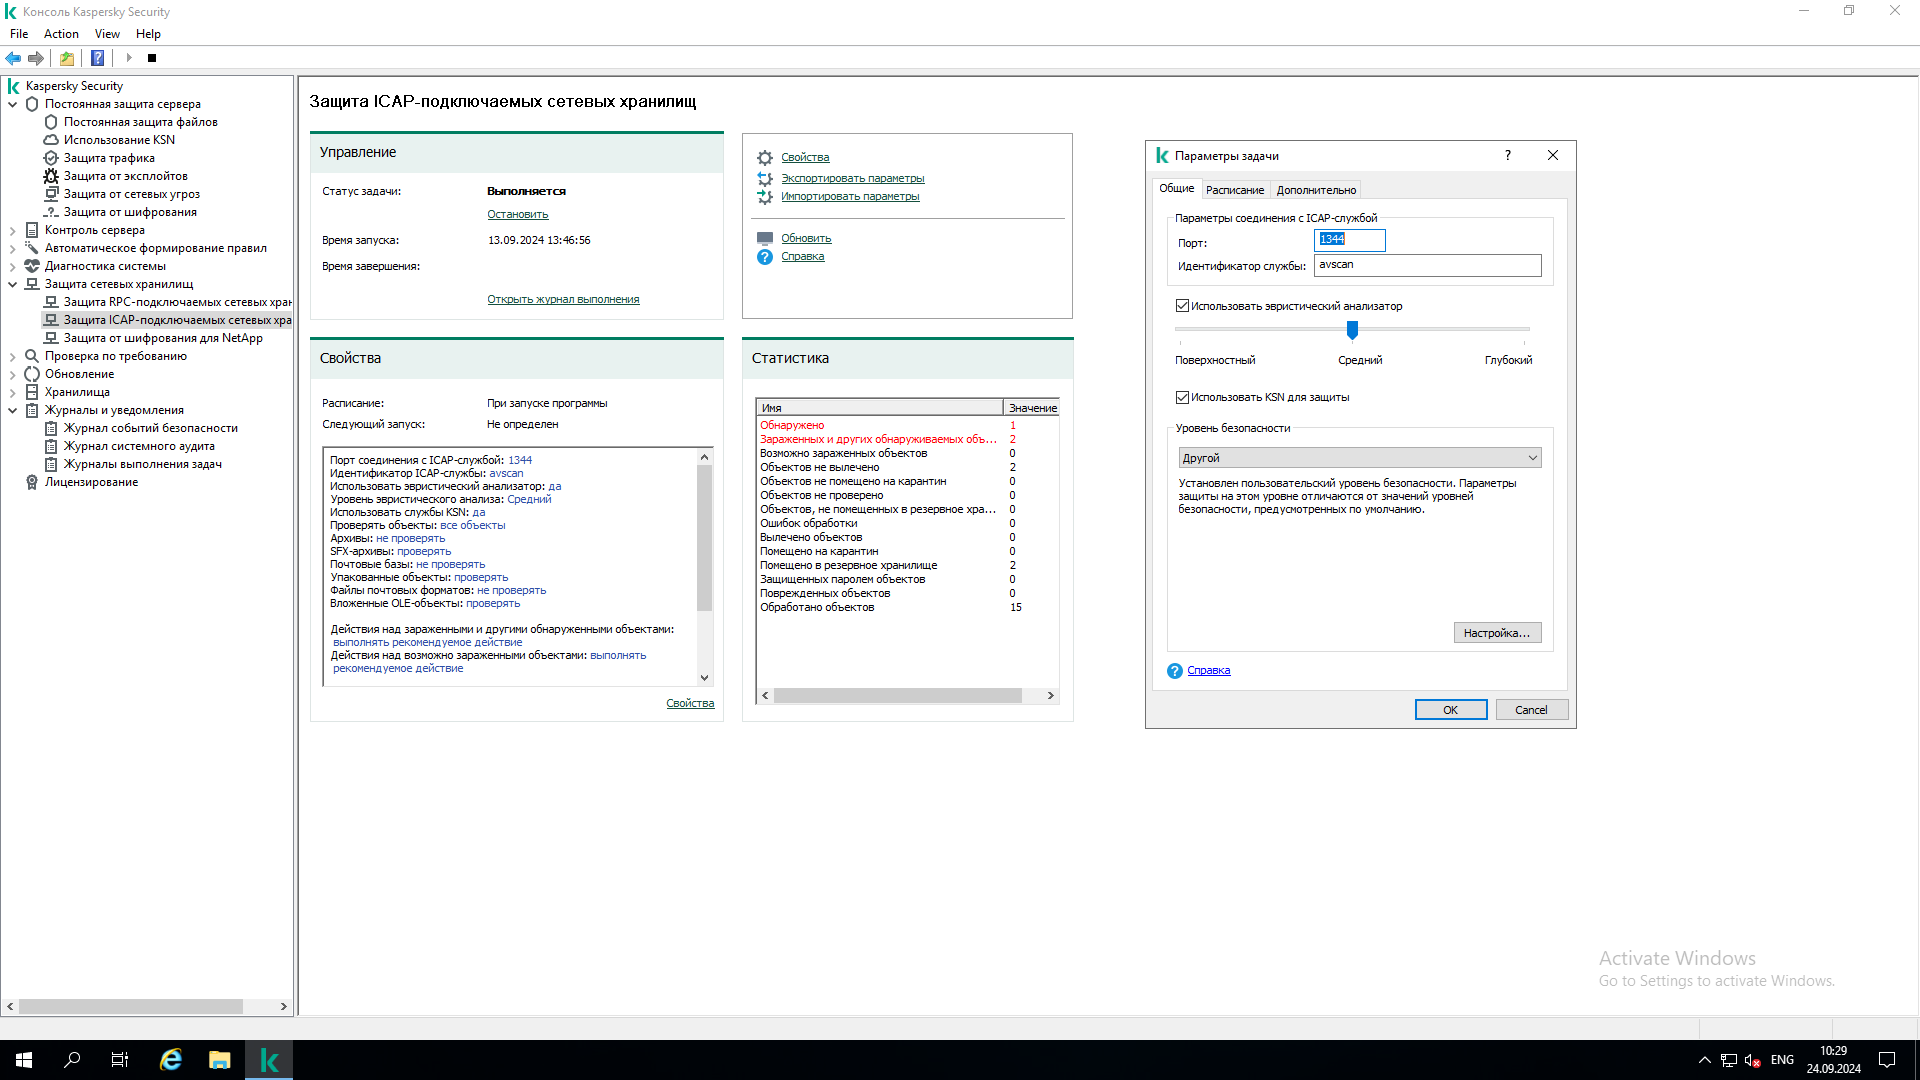Click the Stop task square icon
The image size is (1920, 1080).
point(152,58)
